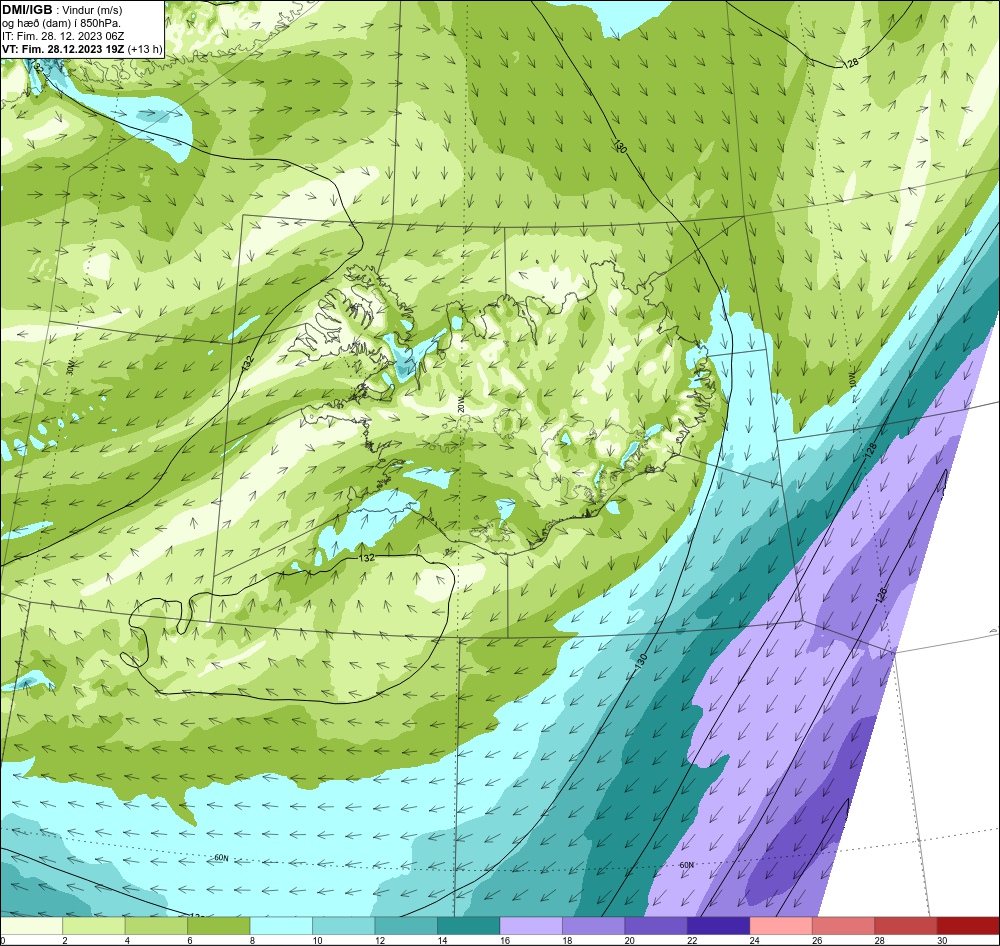Click the 'DMI/IGB : Vindur (m/s)' title text
Image resolution: width=1000 pixels, height=946 pixels.
coord(62,10)
